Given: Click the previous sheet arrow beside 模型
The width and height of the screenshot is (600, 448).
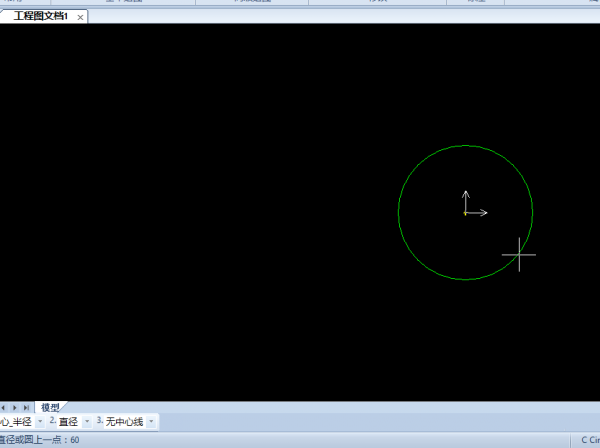Looking at the screenshot, I should point(4,408).
